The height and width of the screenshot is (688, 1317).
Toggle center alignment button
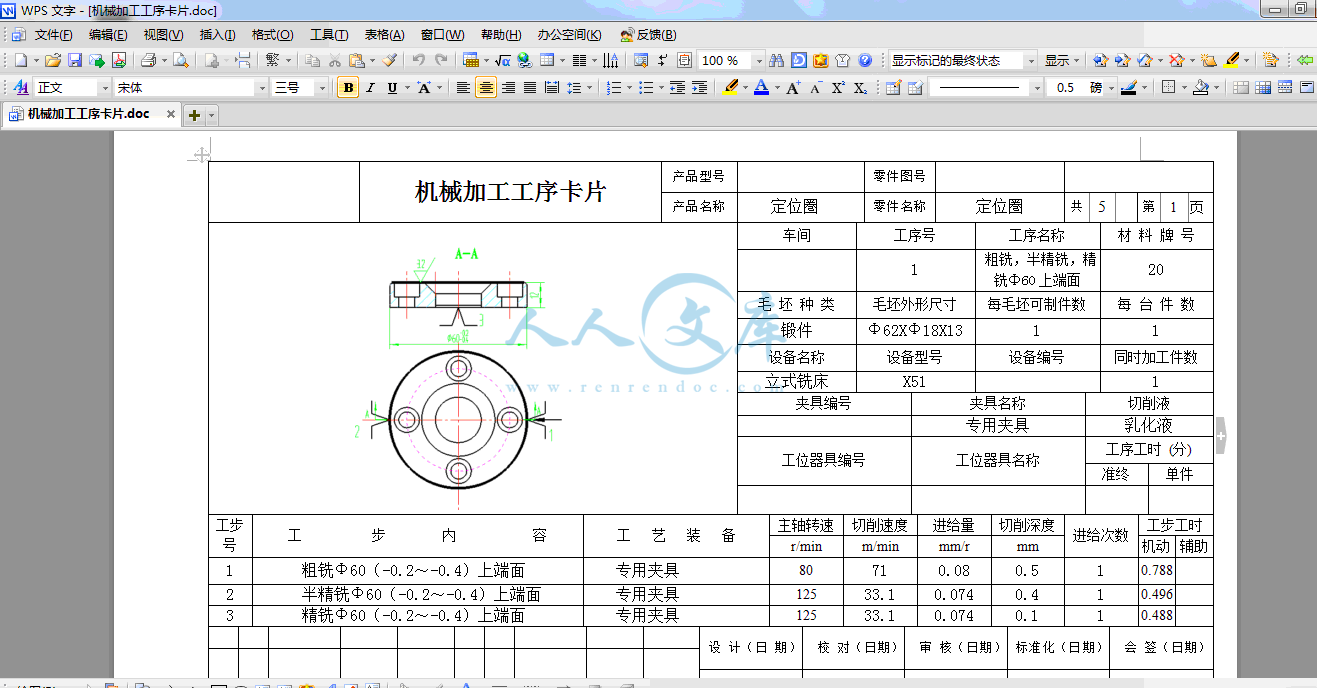[x=485, y=88]
